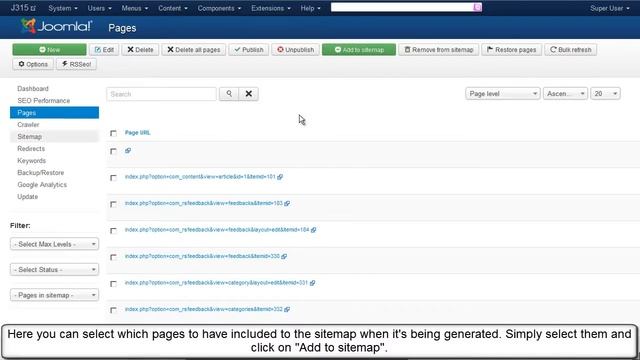The width and height of the screenshot is (640, 360).
Task: Select checkbox for article Itemid=101 page
Action: [113, 178]
